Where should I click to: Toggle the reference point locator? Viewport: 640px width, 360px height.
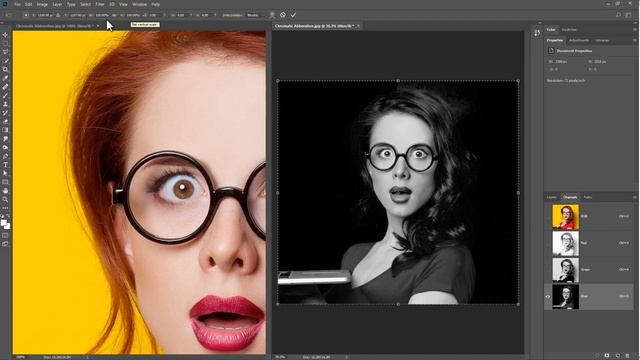click(x=26, y=15)
